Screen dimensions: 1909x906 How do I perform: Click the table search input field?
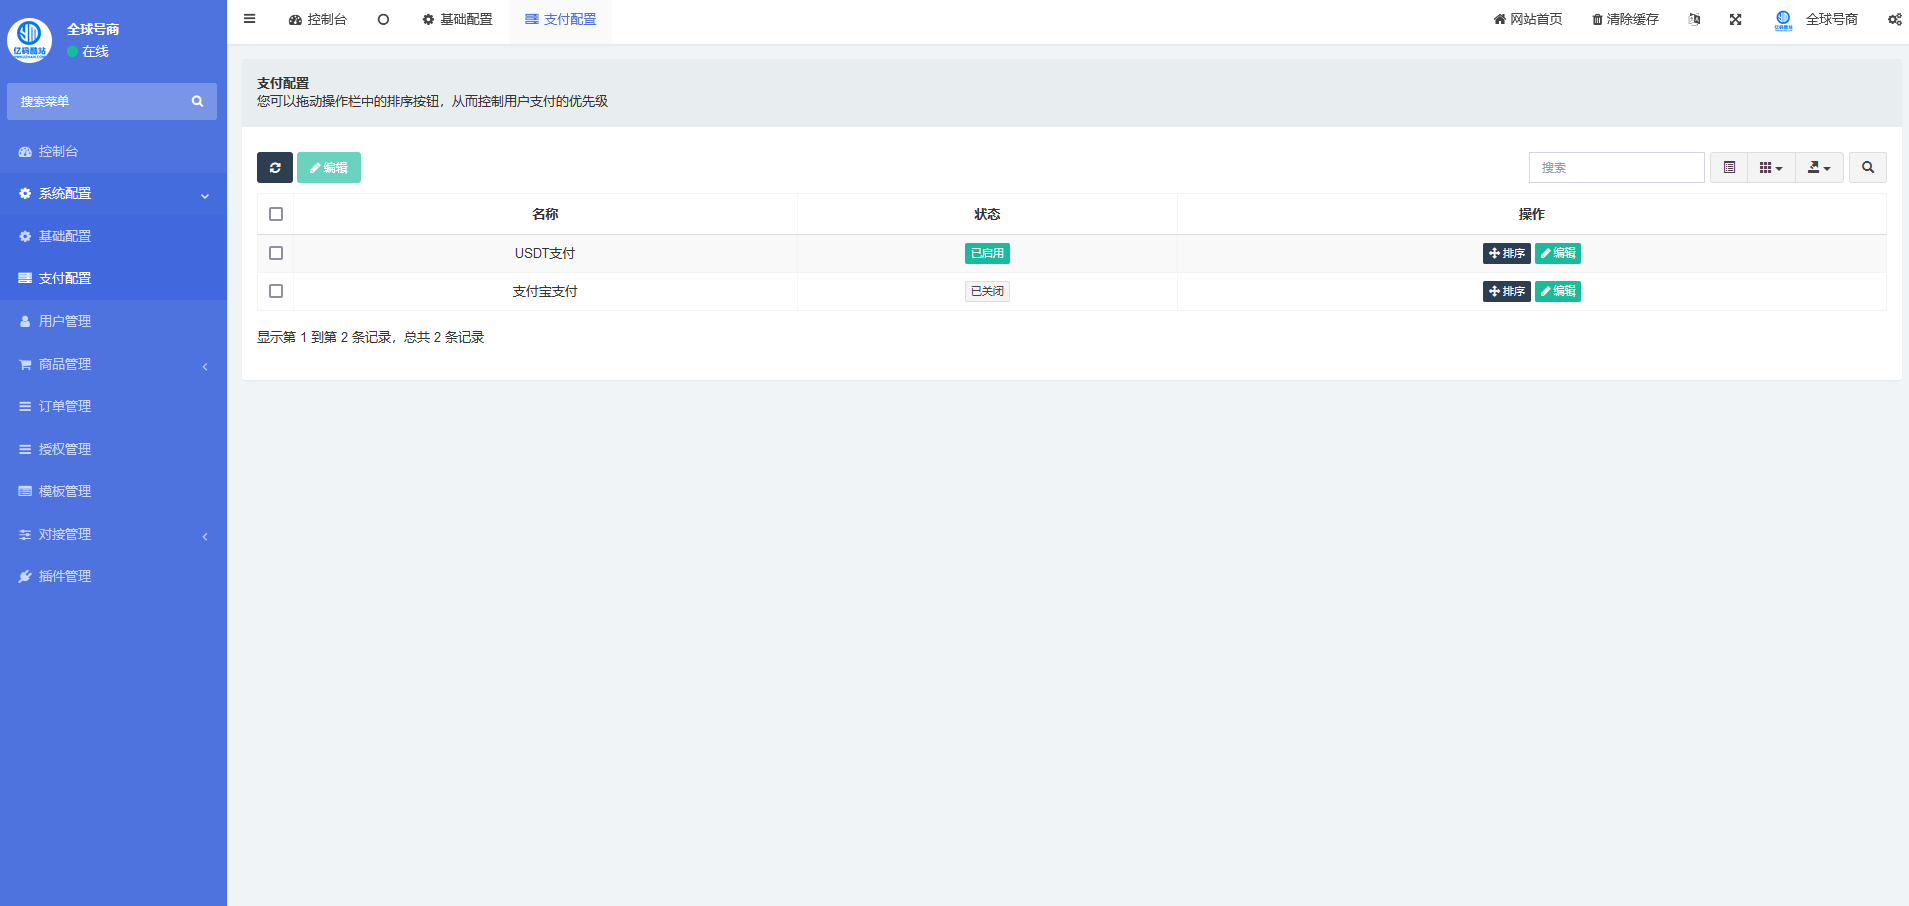click(1615, 168)
